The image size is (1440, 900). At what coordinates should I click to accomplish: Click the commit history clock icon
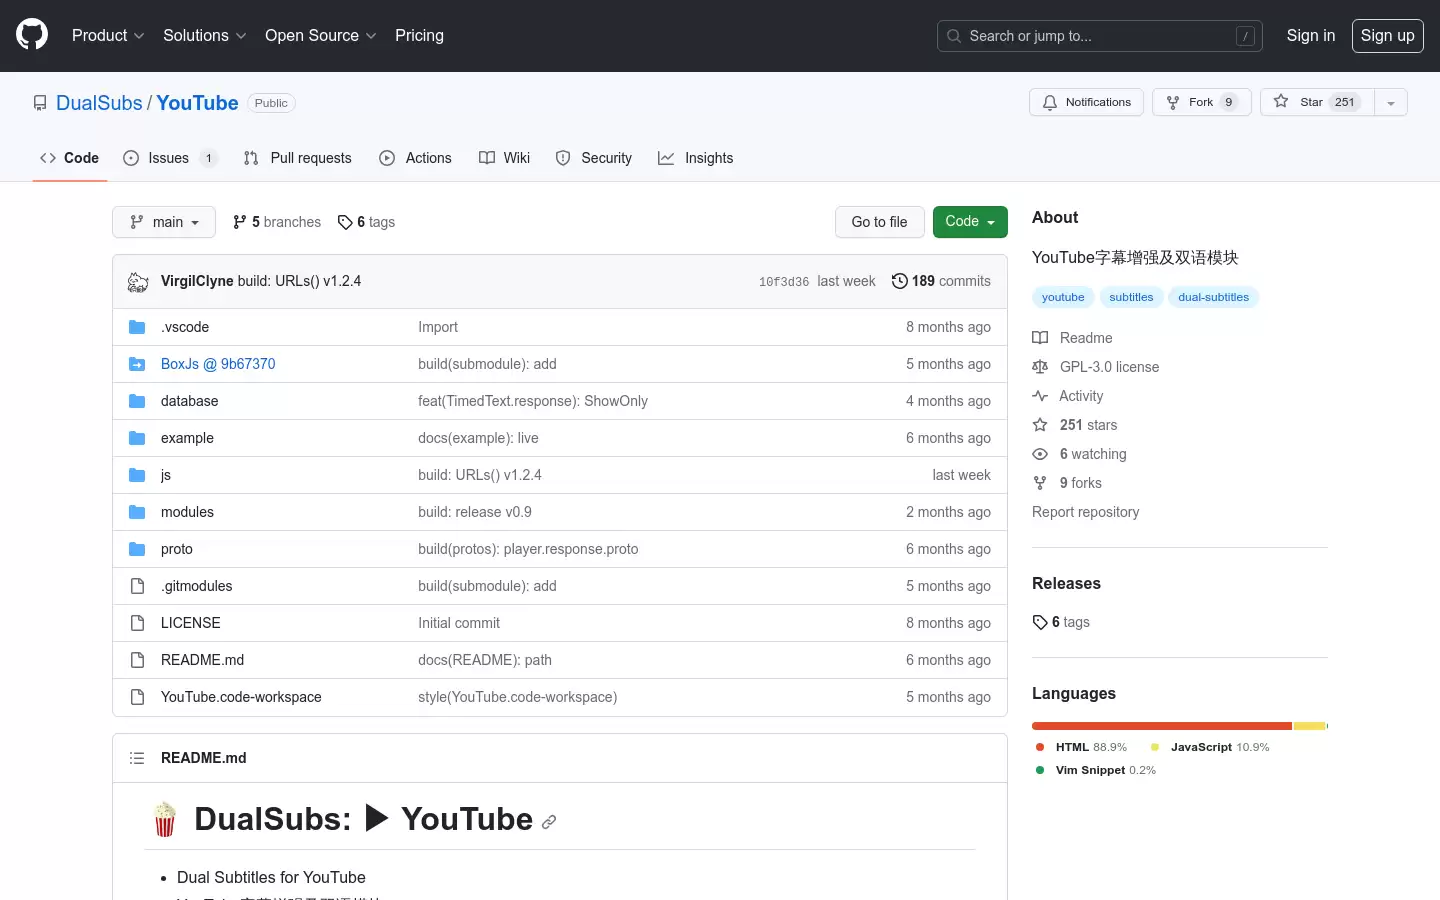(x=899, y=281)
